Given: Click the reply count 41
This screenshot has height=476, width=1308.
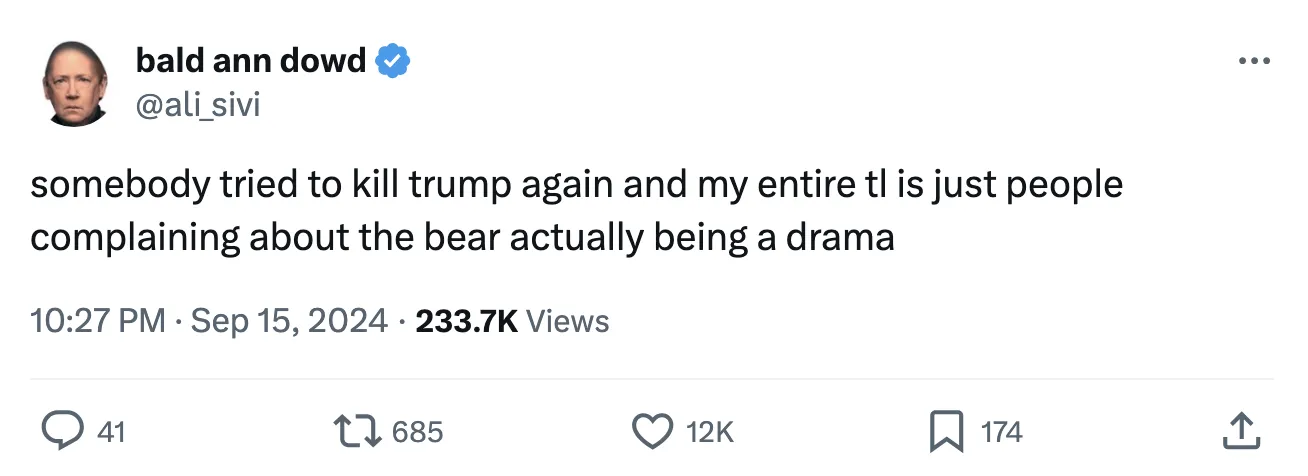Looking at the screenshot, I should click(112, 432).
